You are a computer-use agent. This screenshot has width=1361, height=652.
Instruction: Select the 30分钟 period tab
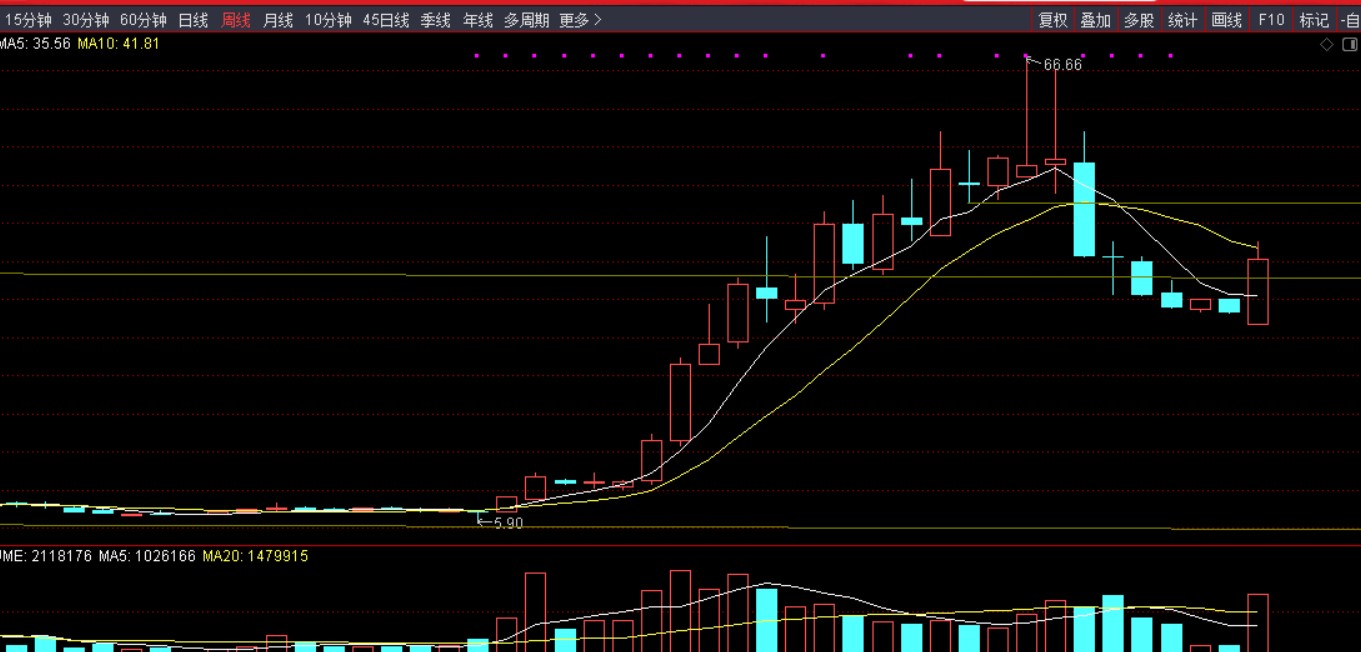85,20
